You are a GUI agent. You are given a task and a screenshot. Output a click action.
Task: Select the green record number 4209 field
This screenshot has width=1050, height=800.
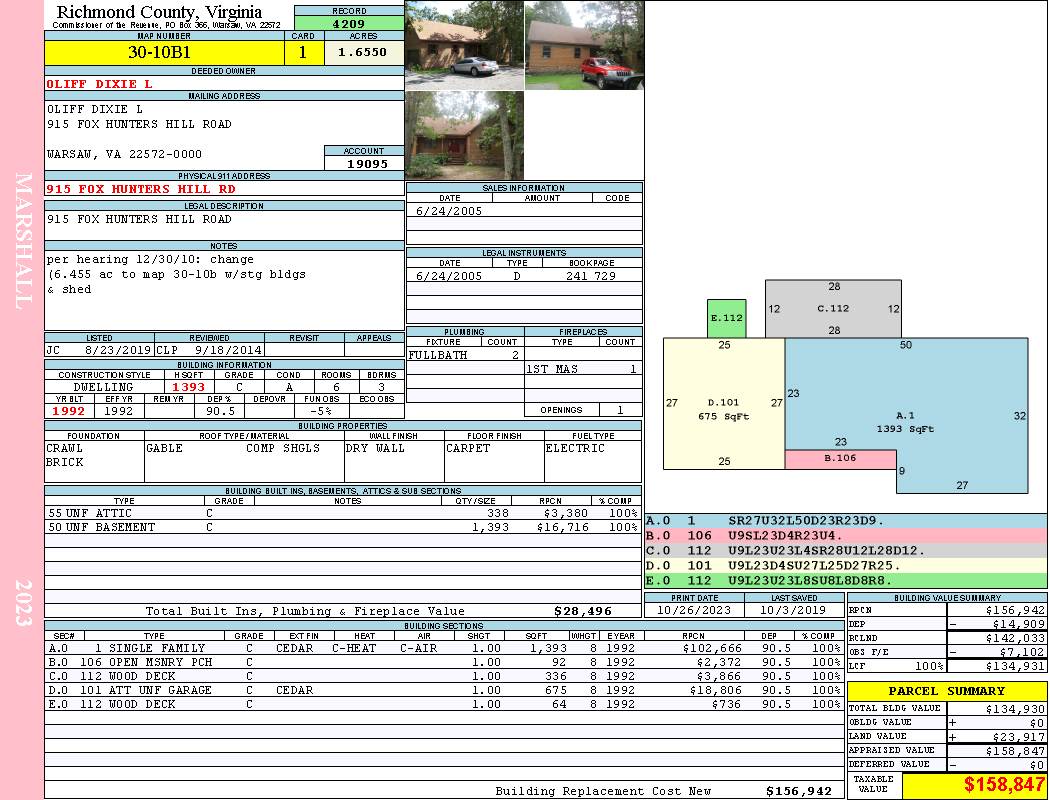(348, 23)
